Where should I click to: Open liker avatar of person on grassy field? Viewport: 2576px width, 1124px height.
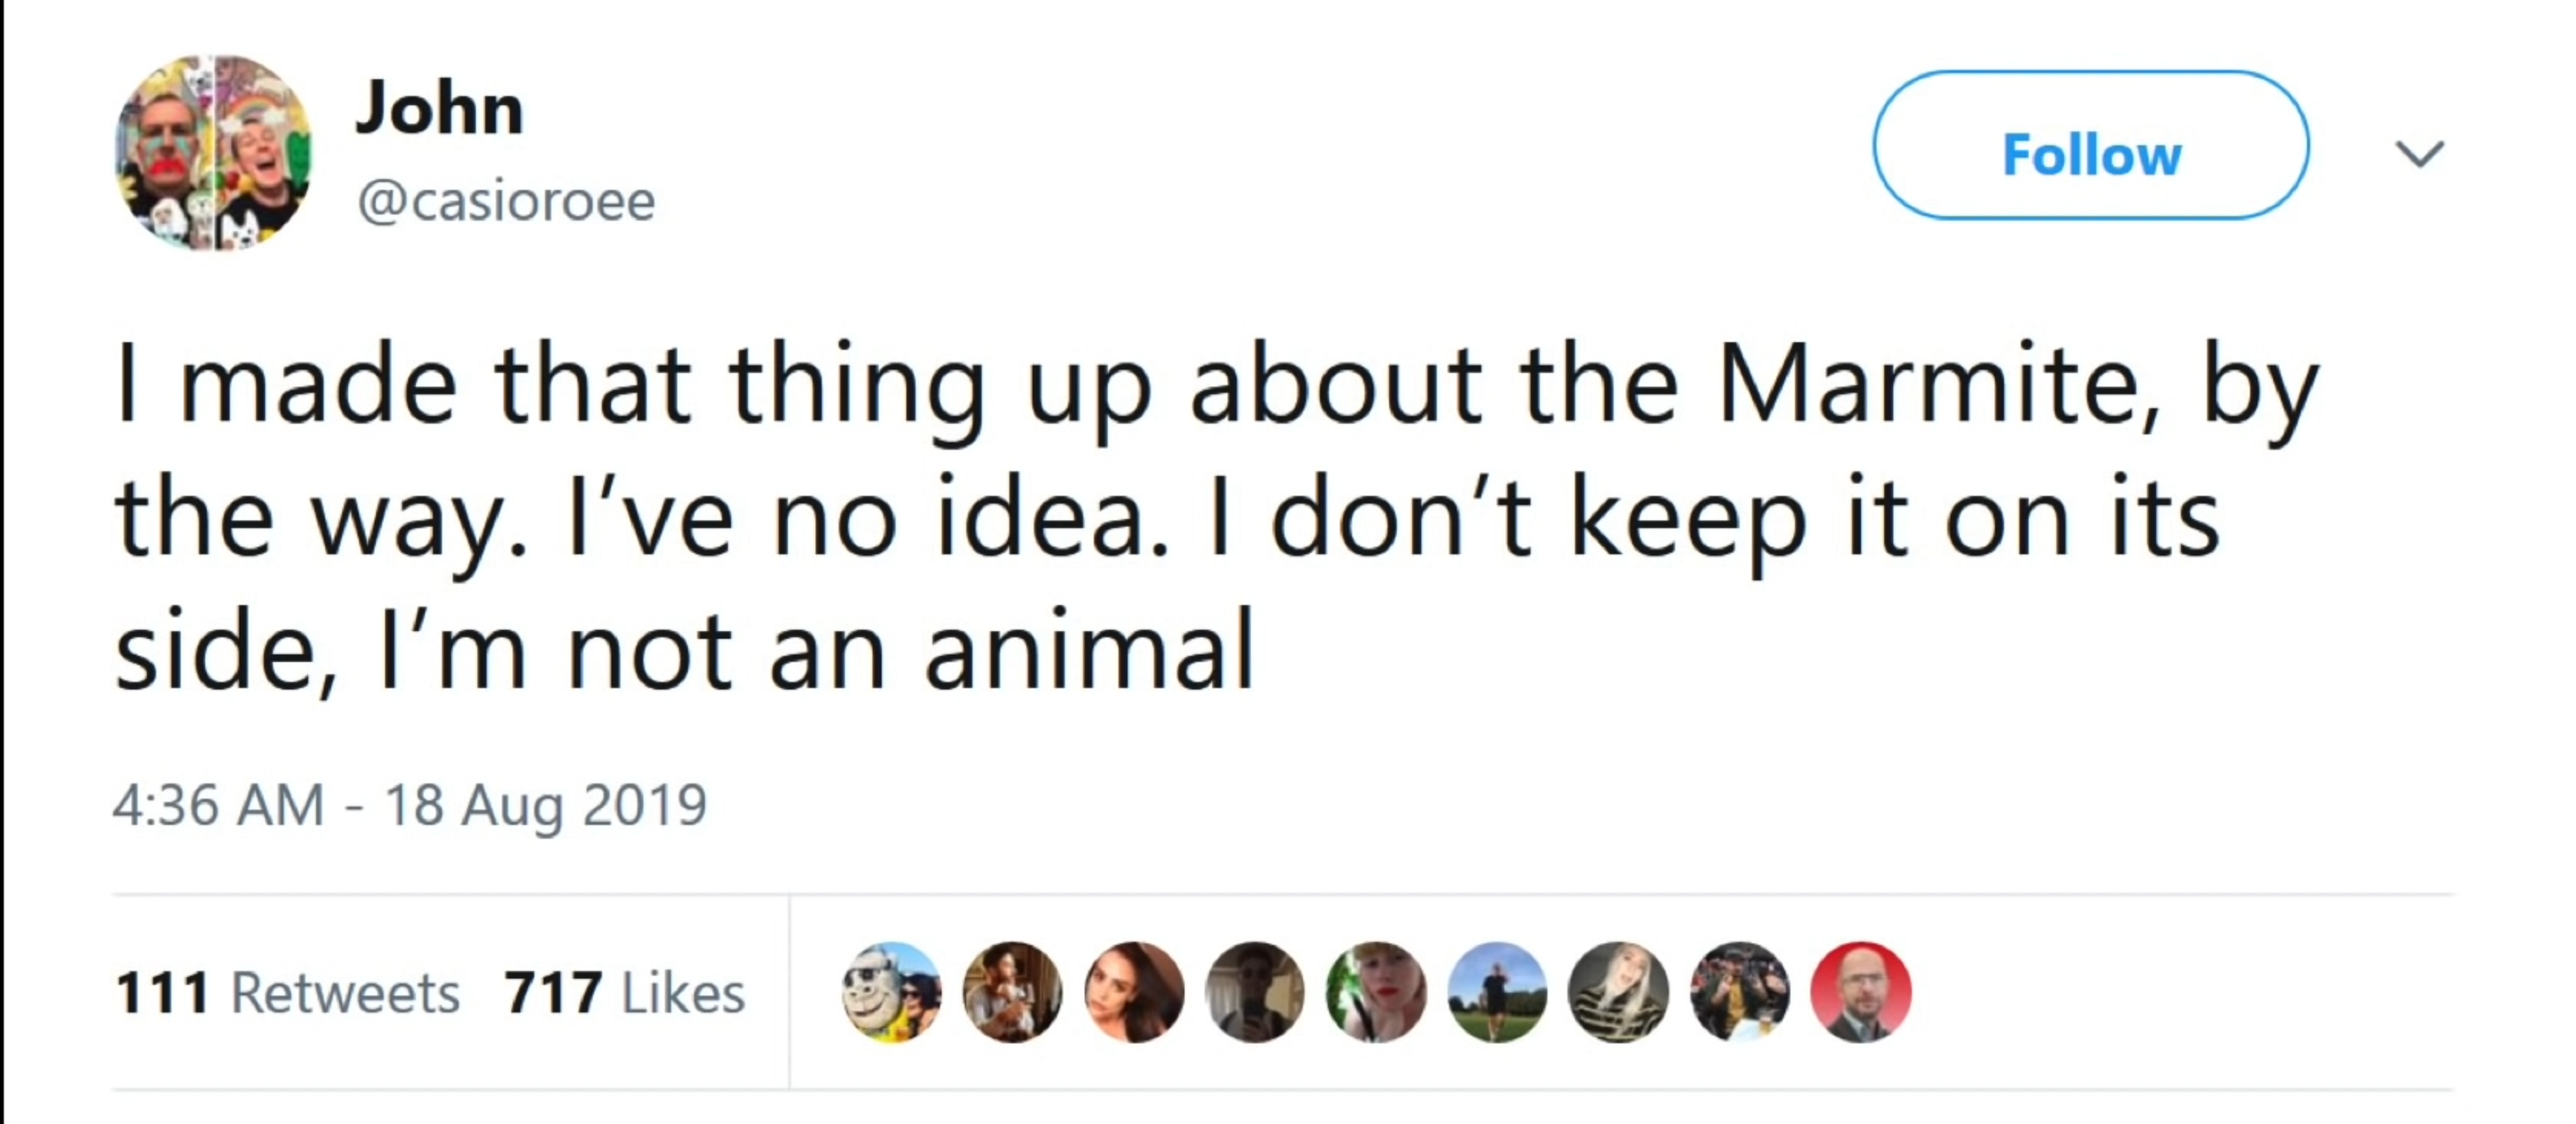(1497, 992)
